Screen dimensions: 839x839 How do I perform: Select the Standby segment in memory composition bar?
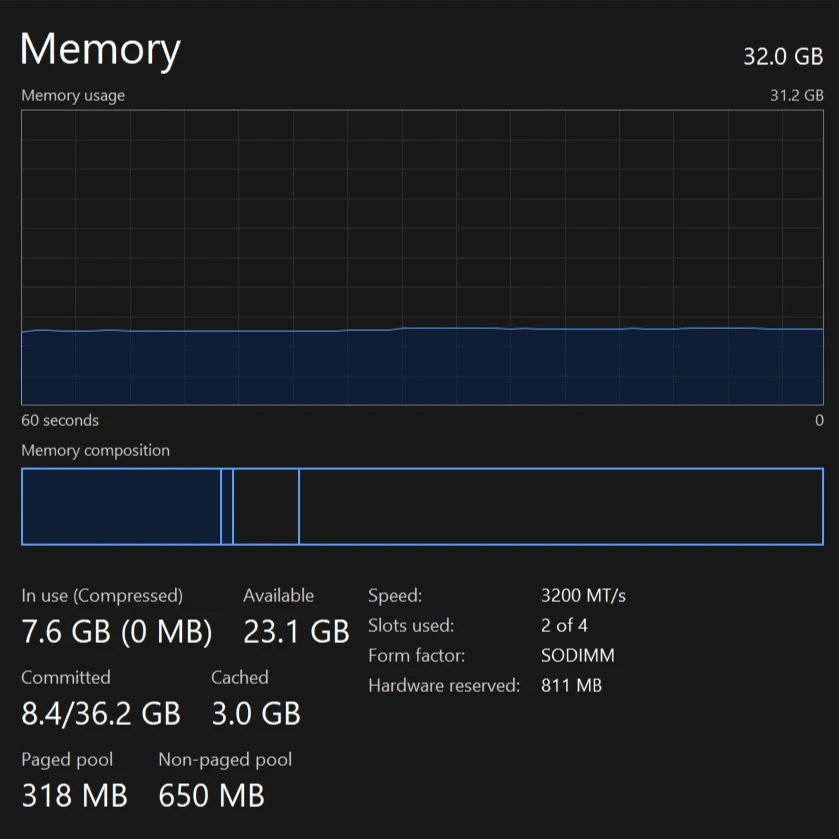[x=266, y=507]
